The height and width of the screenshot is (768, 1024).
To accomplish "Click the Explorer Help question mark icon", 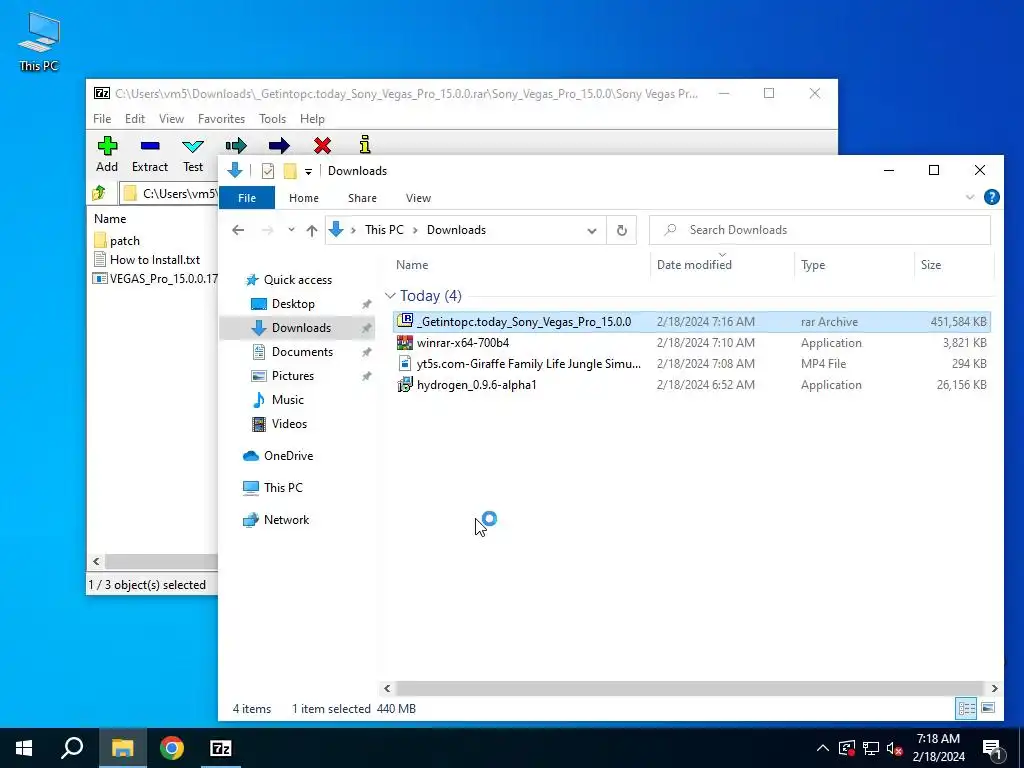I will coord(991,197).
